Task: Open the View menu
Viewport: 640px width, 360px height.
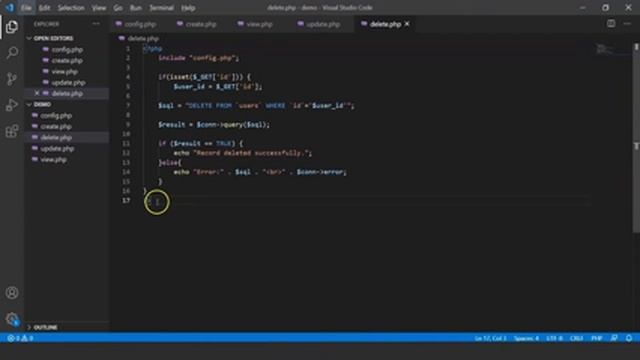Action: [x=99, y=8]
